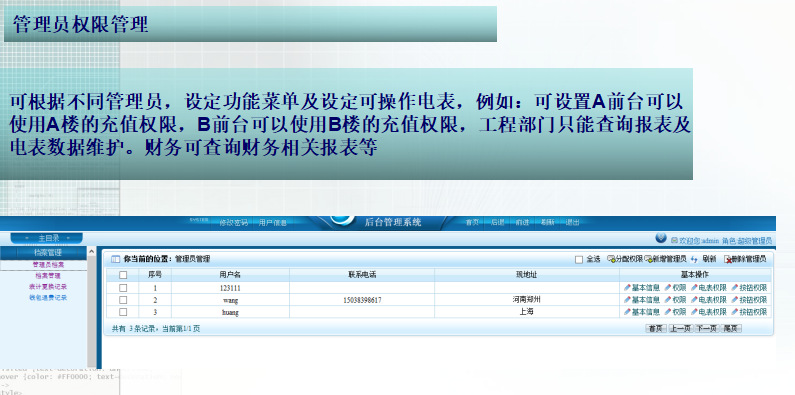Expand the 主目录 main directory menu

click(47, 238)
